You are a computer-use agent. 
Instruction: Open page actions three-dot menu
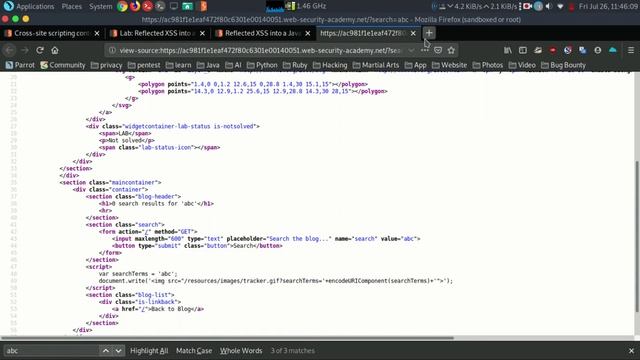coord(424,50)
